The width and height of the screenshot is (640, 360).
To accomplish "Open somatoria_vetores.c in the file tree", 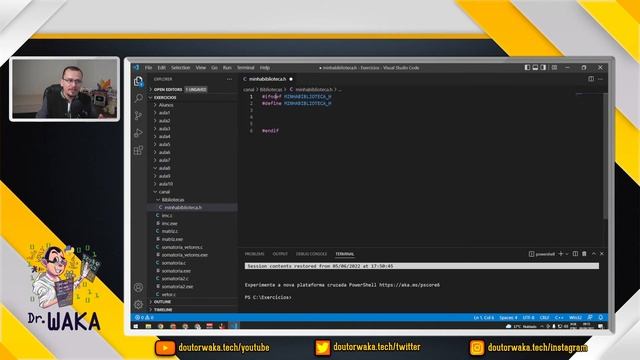I will [182, 247].
